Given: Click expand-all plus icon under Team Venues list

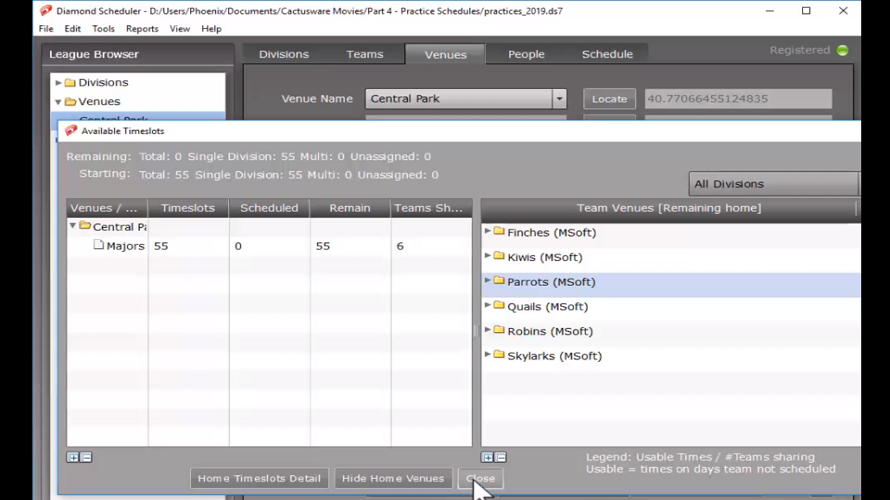Looking at the screenshot, I should pos(487,457).
